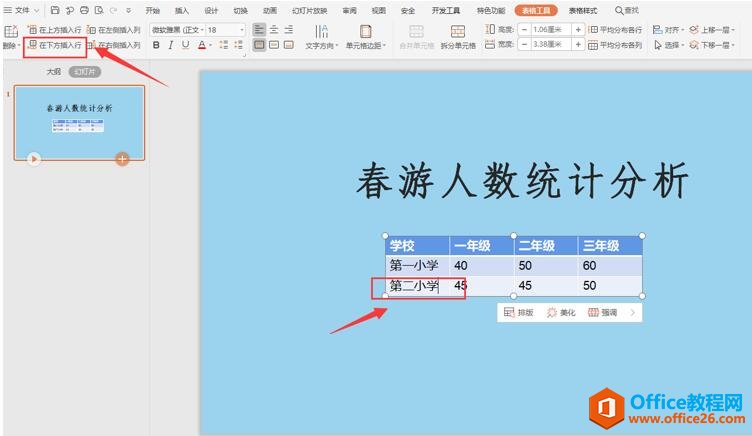Click 上移一层 bring forward
752x436 pixels.
point(712,30)
